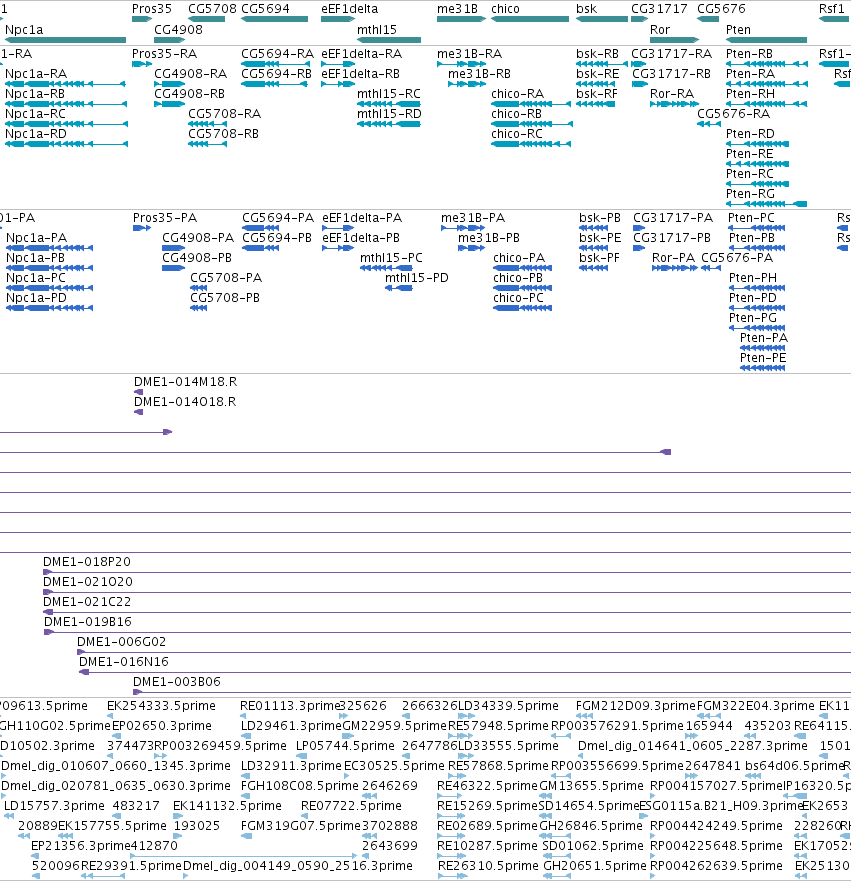Click transcript Npc1a-RA

[x=36, y=74]
